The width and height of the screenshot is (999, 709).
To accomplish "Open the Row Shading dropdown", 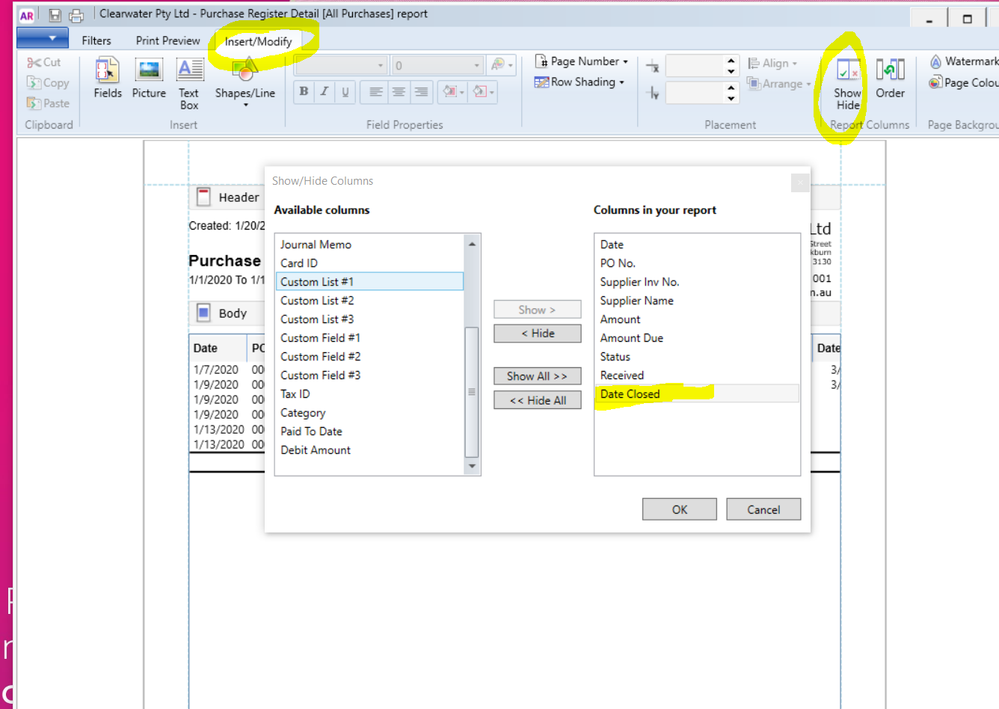I will pyautogui.click(x=579, y=82).
